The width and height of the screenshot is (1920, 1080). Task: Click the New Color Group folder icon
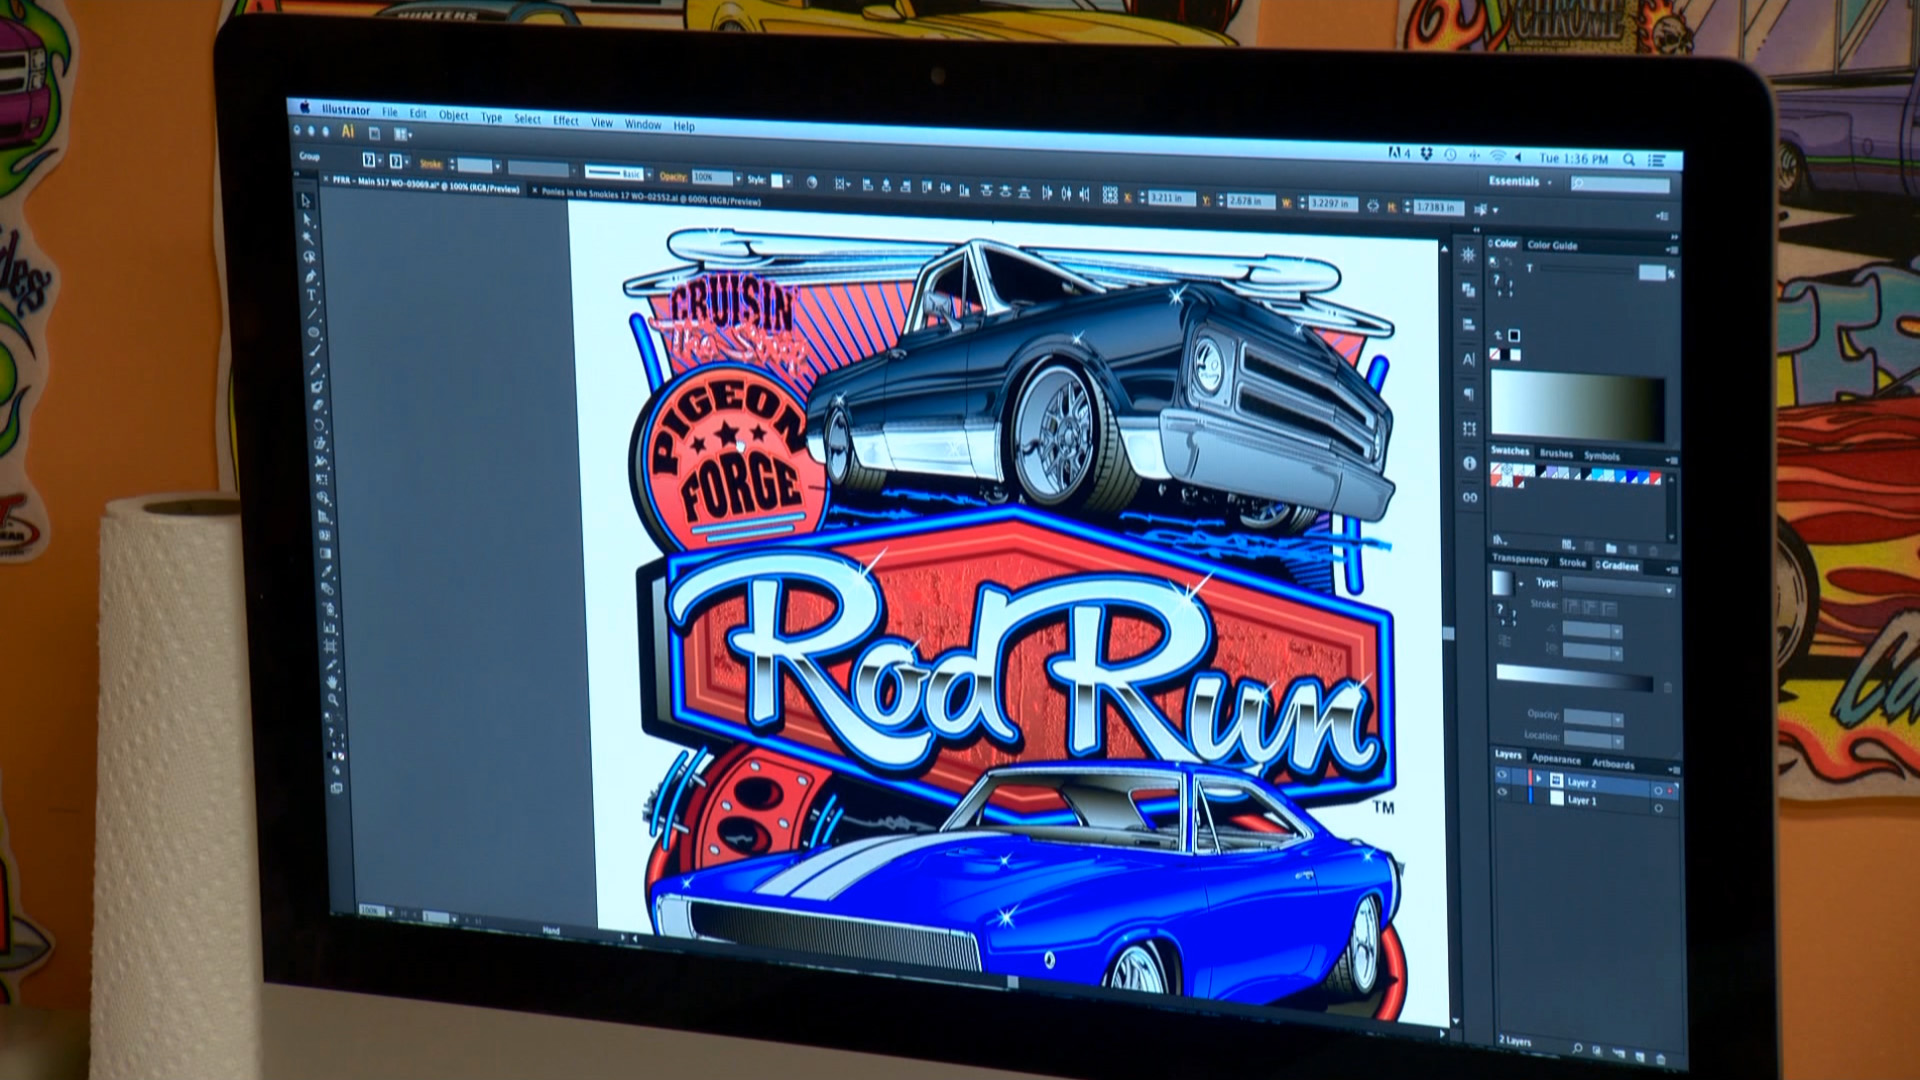(x=1611, y=547)
